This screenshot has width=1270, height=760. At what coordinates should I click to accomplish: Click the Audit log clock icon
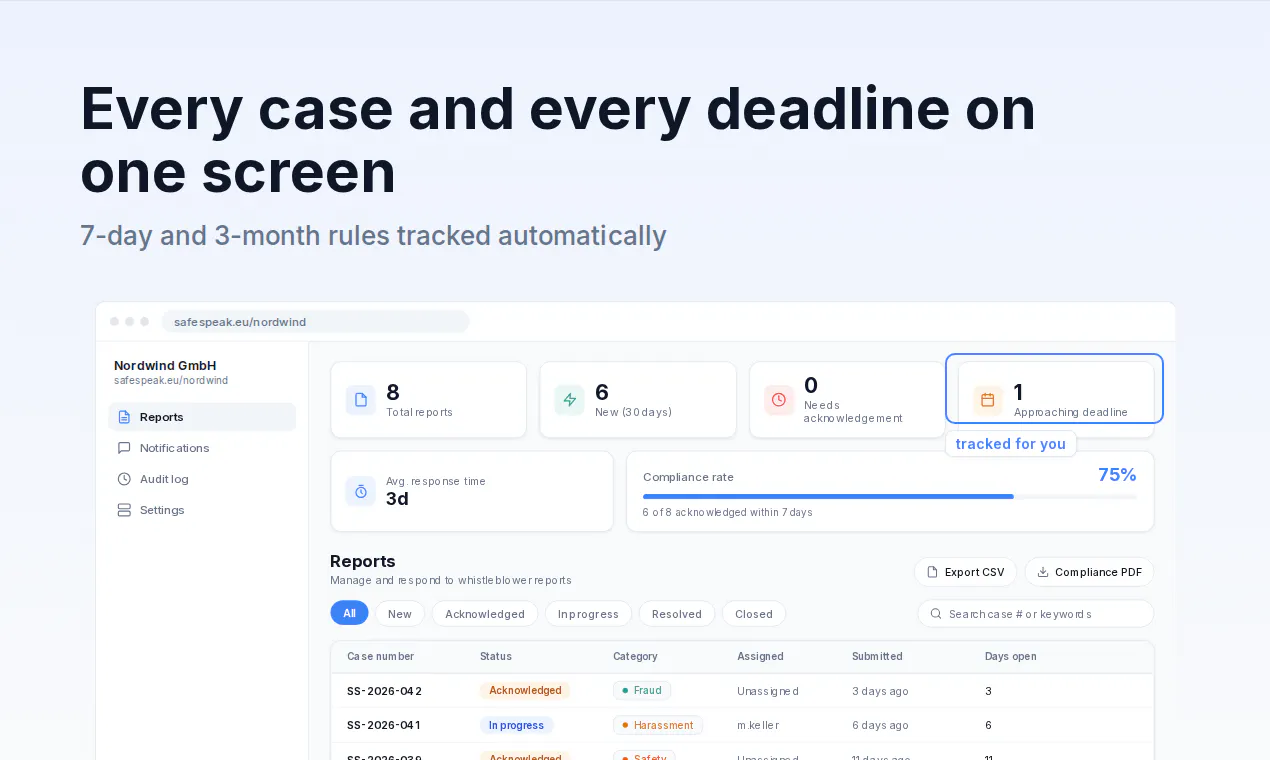point(124,479)
